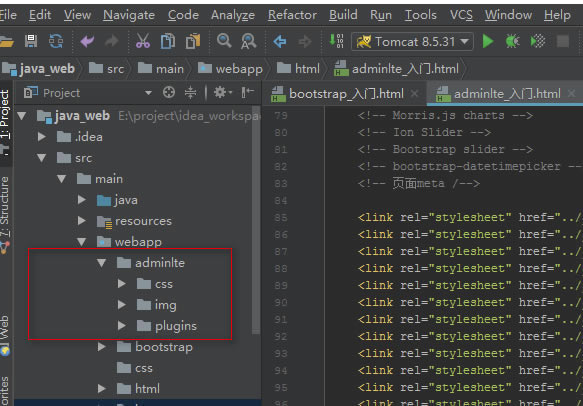Switch to the bootstrap_入门.html tab
Image resolution: width=583 pixels, height=406 pixels.
346,93
